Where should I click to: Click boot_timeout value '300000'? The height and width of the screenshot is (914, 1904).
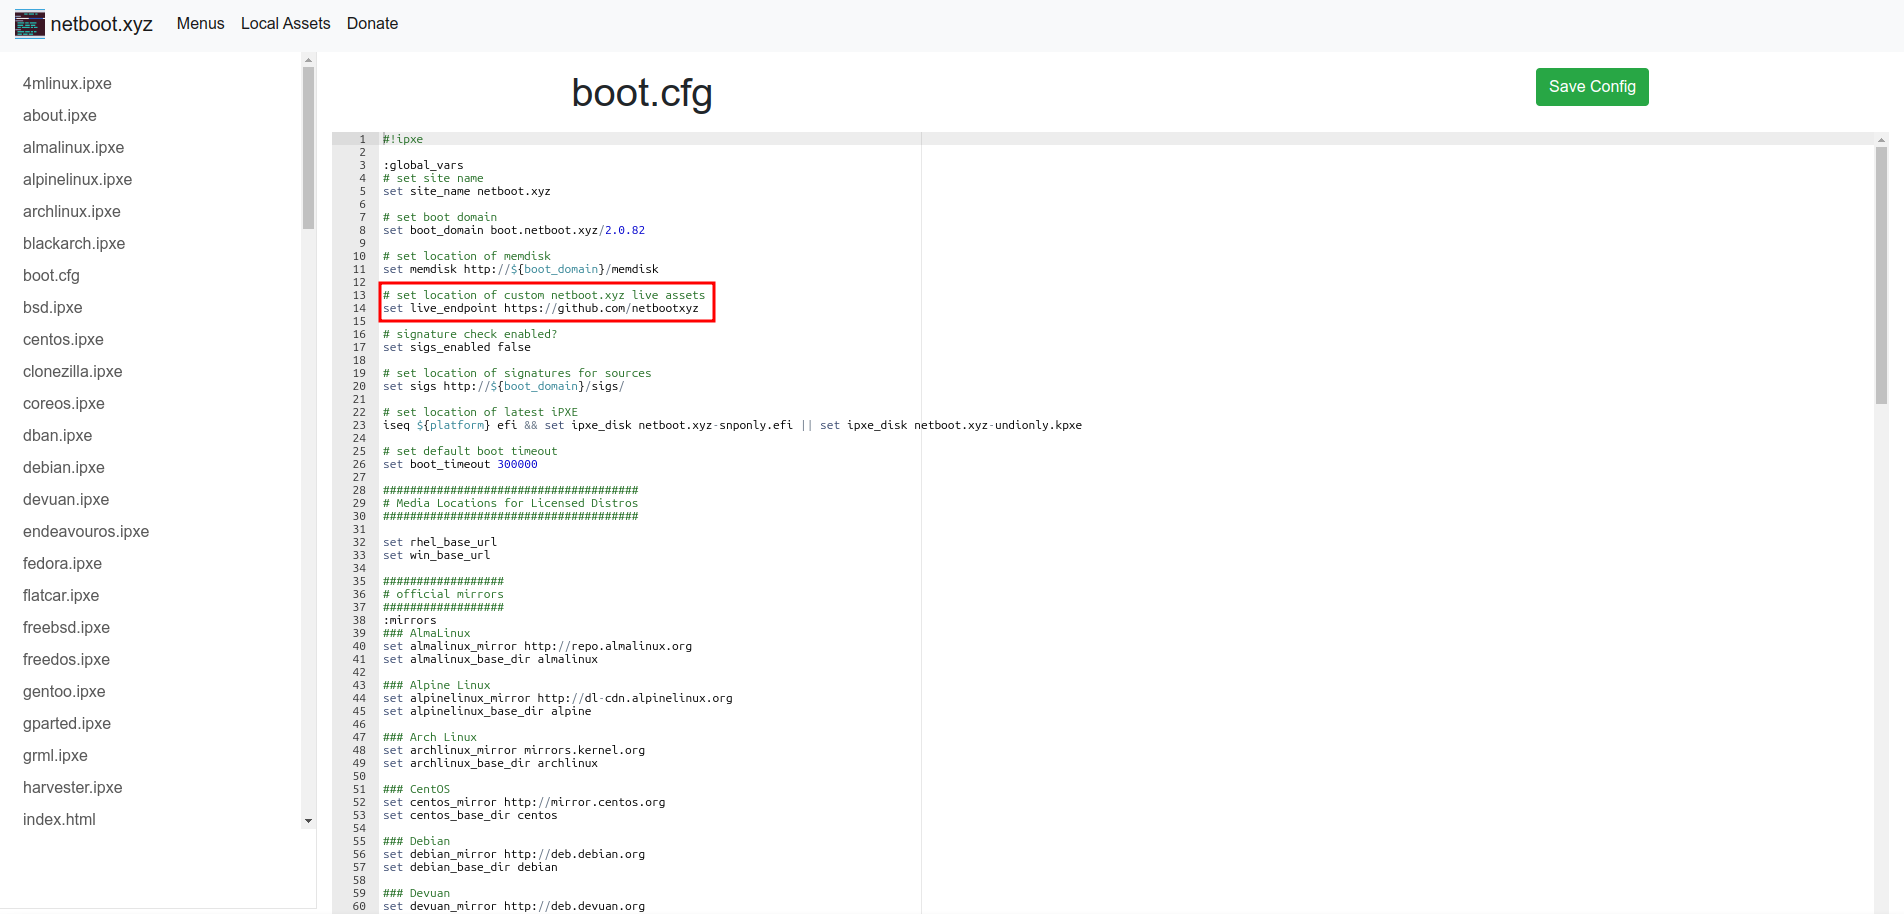pyautogui.click(x=518, y=464)
